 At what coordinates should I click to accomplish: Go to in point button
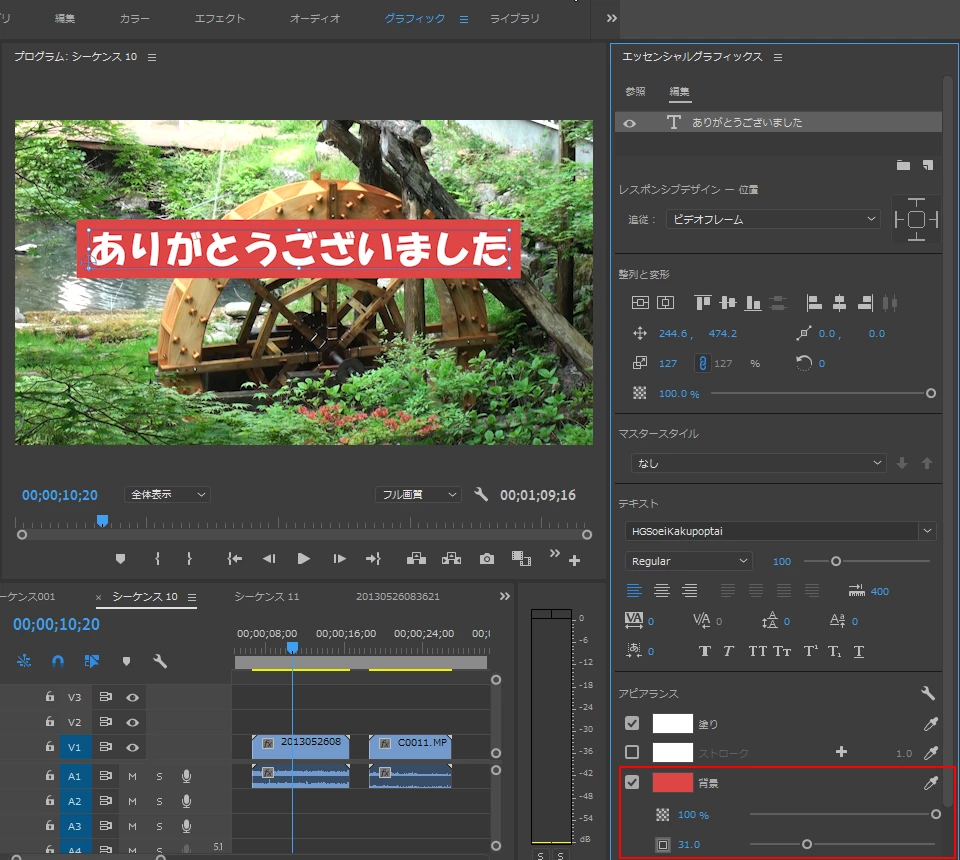[234, 558]
